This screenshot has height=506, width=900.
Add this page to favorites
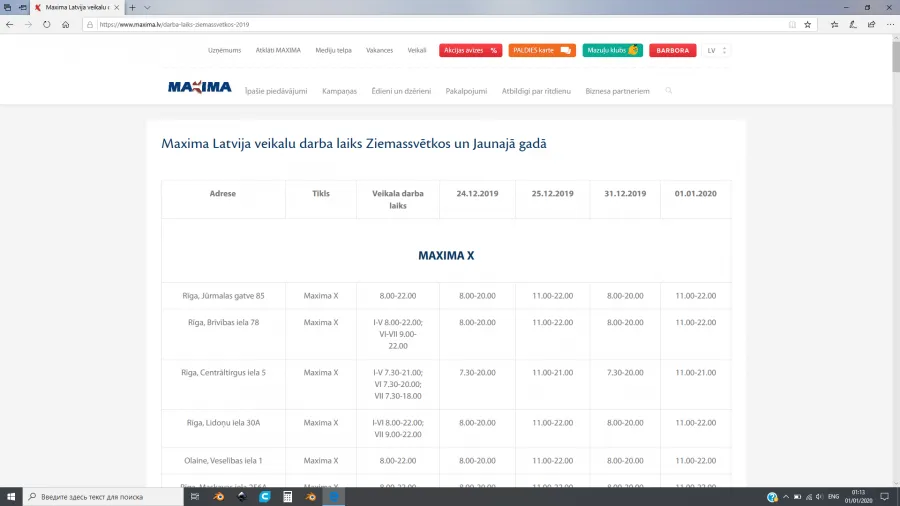(x=808, y=25)
